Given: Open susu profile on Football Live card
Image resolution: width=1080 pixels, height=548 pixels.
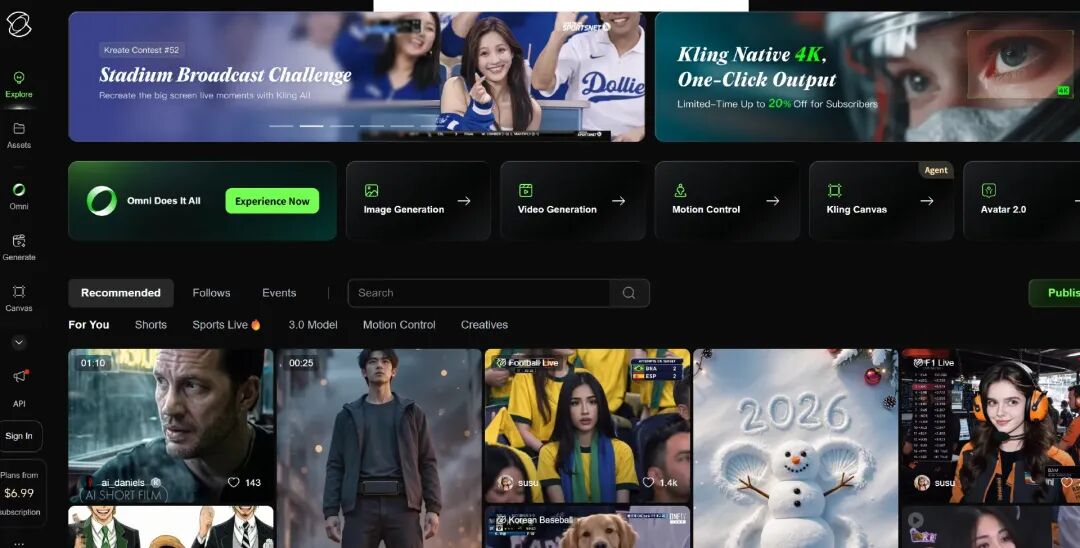Looking at the screenshot, I should pos(518,483).
